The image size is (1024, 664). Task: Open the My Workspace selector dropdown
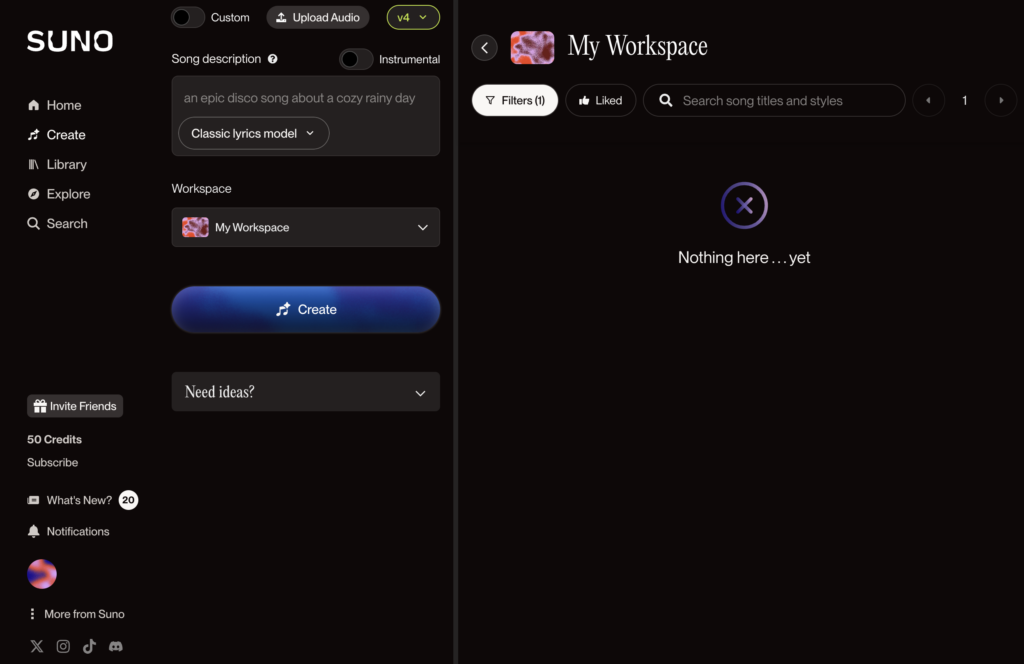click(x=306, y=227)
